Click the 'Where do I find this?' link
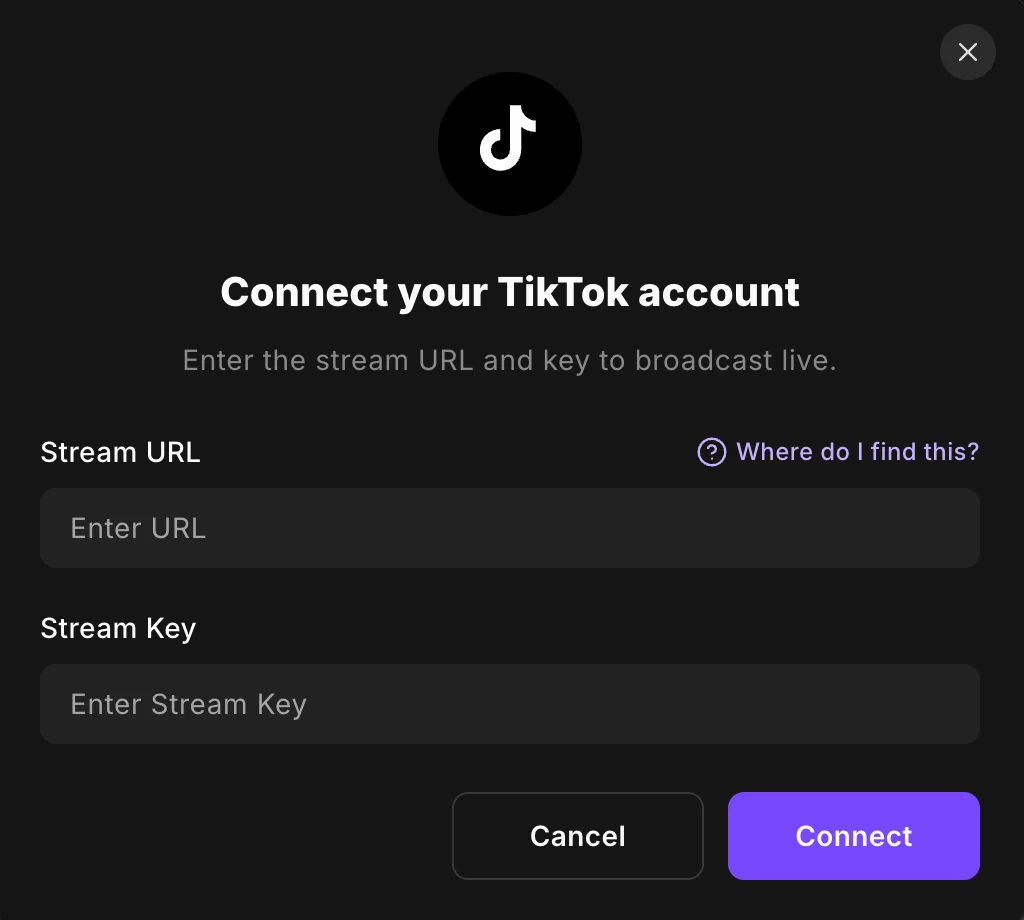 [x=857, y=452]
